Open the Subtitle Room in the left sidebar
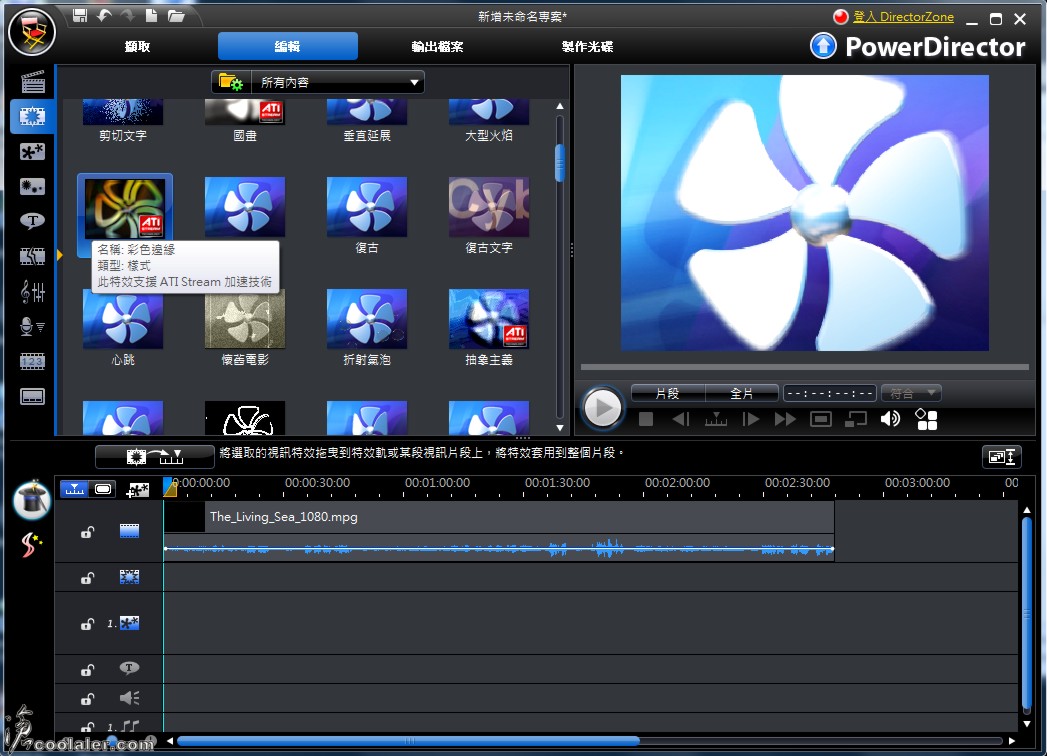 32,397
